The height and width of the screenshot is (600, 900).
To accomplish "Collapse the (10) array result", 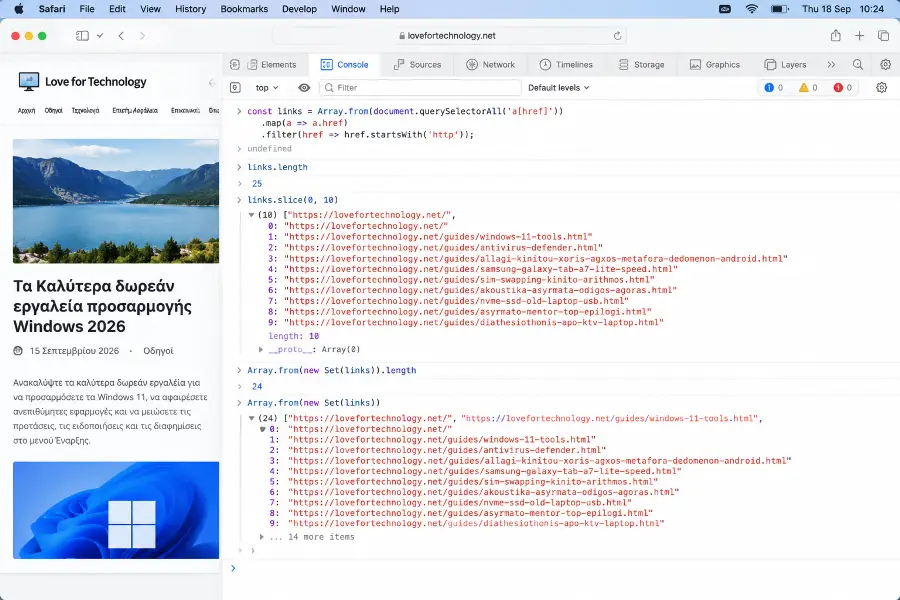I will 251,215.
